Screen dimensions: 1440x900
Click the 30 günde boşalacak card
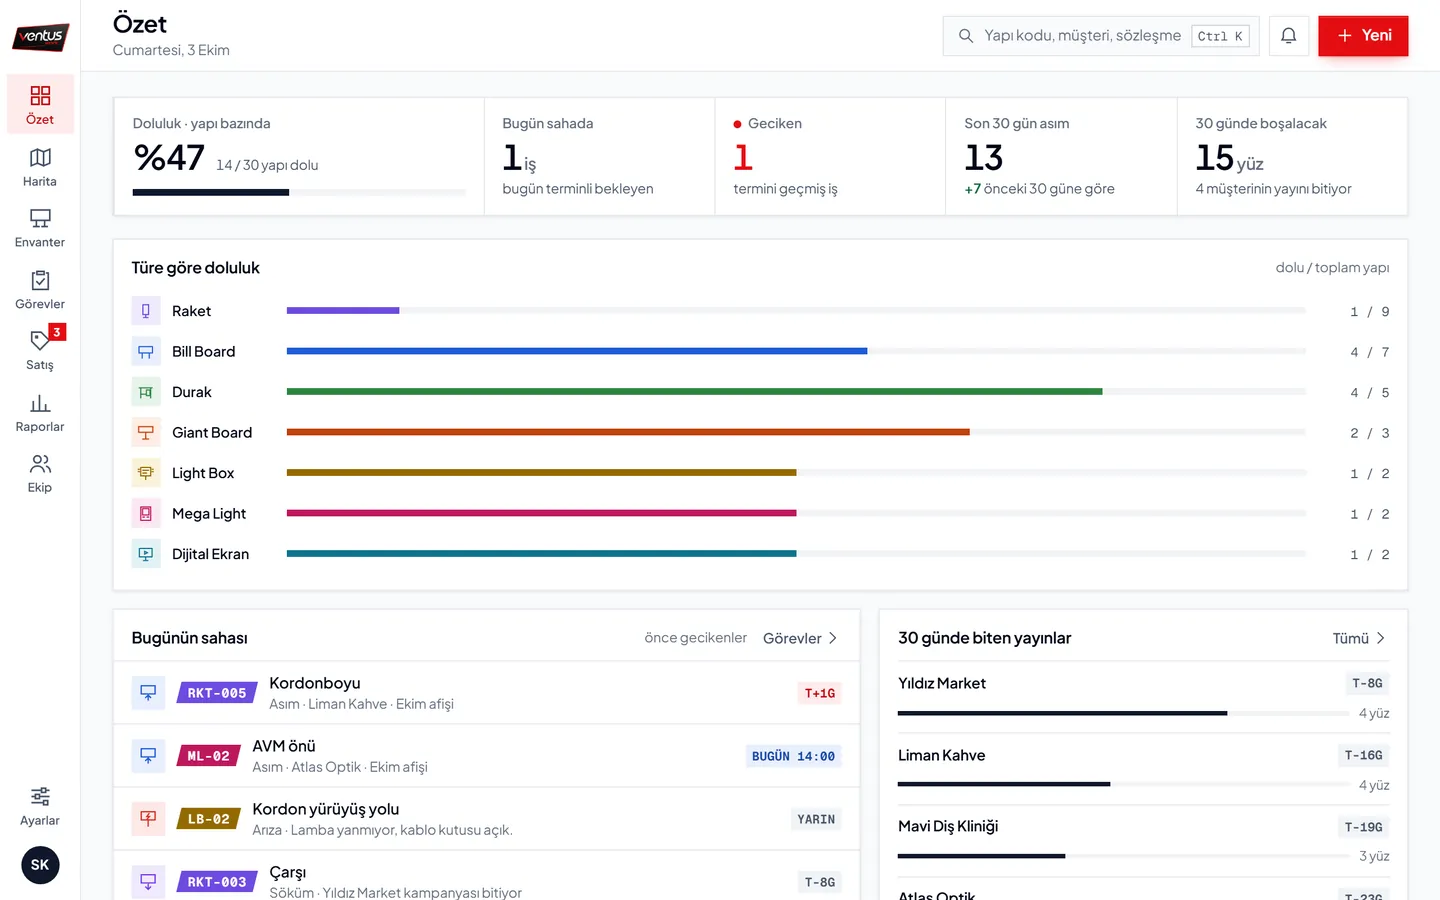pyautogui.click(x=1292, y=156)
